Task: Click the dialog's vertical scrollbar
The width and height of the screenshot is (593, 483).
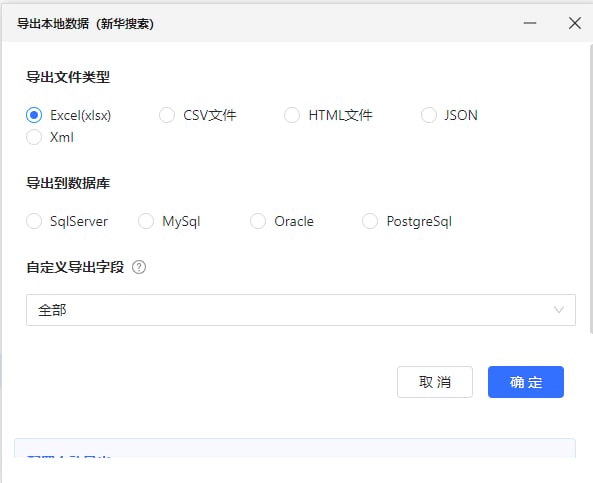Action: pos(591,189)
